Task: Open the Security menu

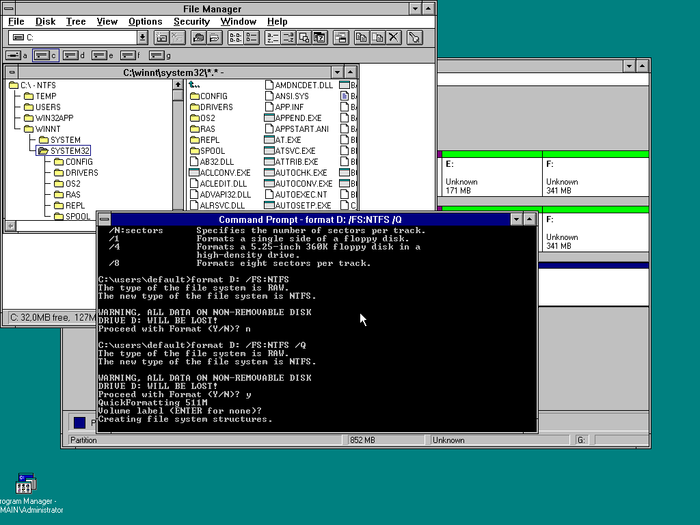Action: tap(191, 21)
